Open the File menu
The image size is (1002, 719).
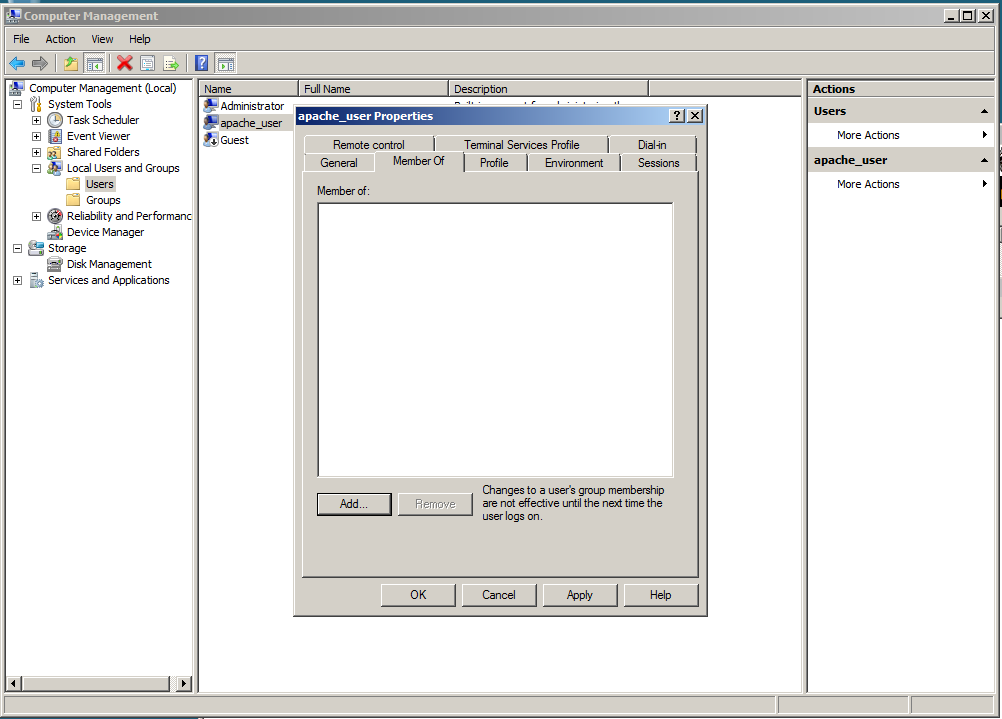tap(21, 39)
